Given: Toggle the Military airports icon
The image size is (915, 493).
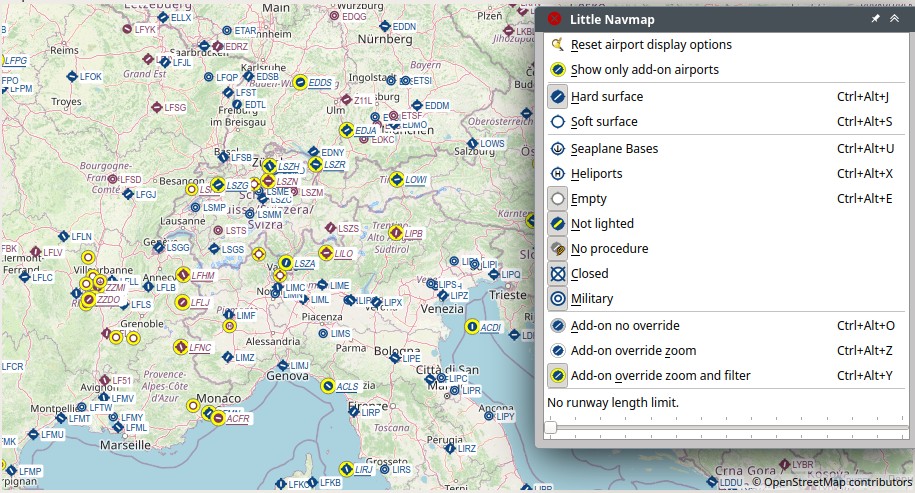Looking at the screenshot, I should click(x=558, y=299).
